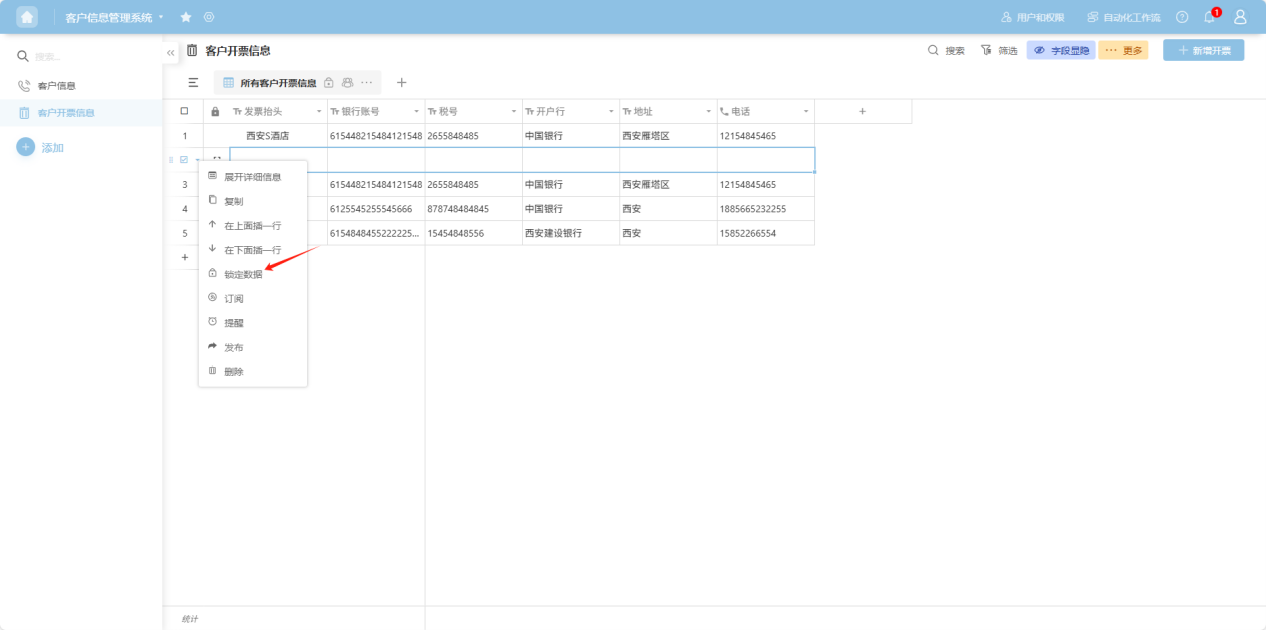Toggle the select-all checkbox in header
The image size is (1266, 630).
tap(184, 111)
